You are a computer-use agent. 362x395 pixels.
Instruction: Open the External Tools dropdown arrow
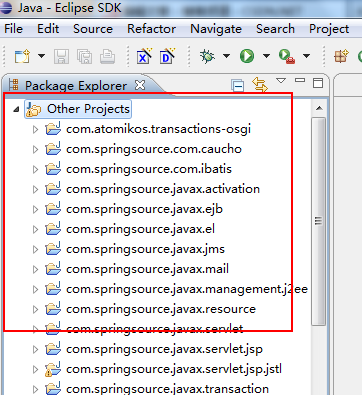tap(306, 56)
